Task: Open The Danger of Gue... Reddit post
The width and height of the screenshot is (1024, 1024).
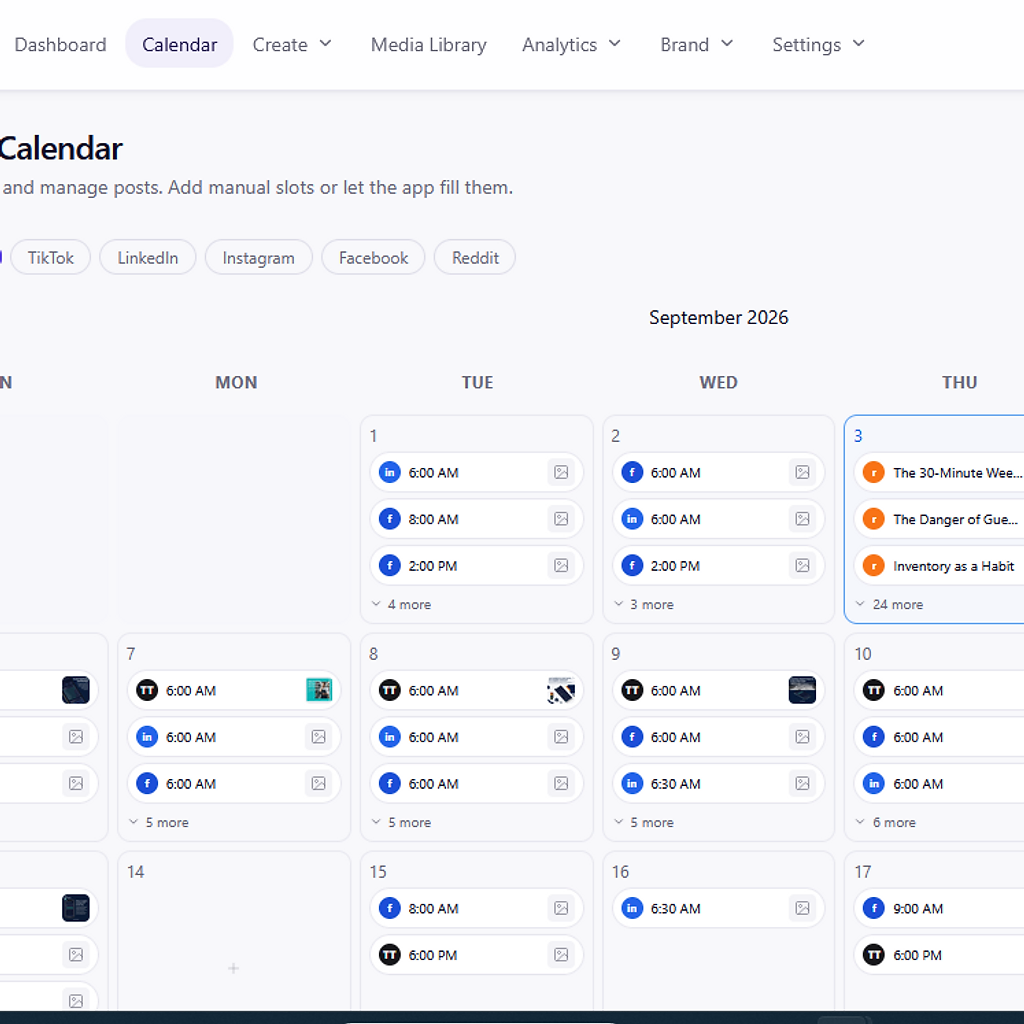Action: [x=940, y=519]
